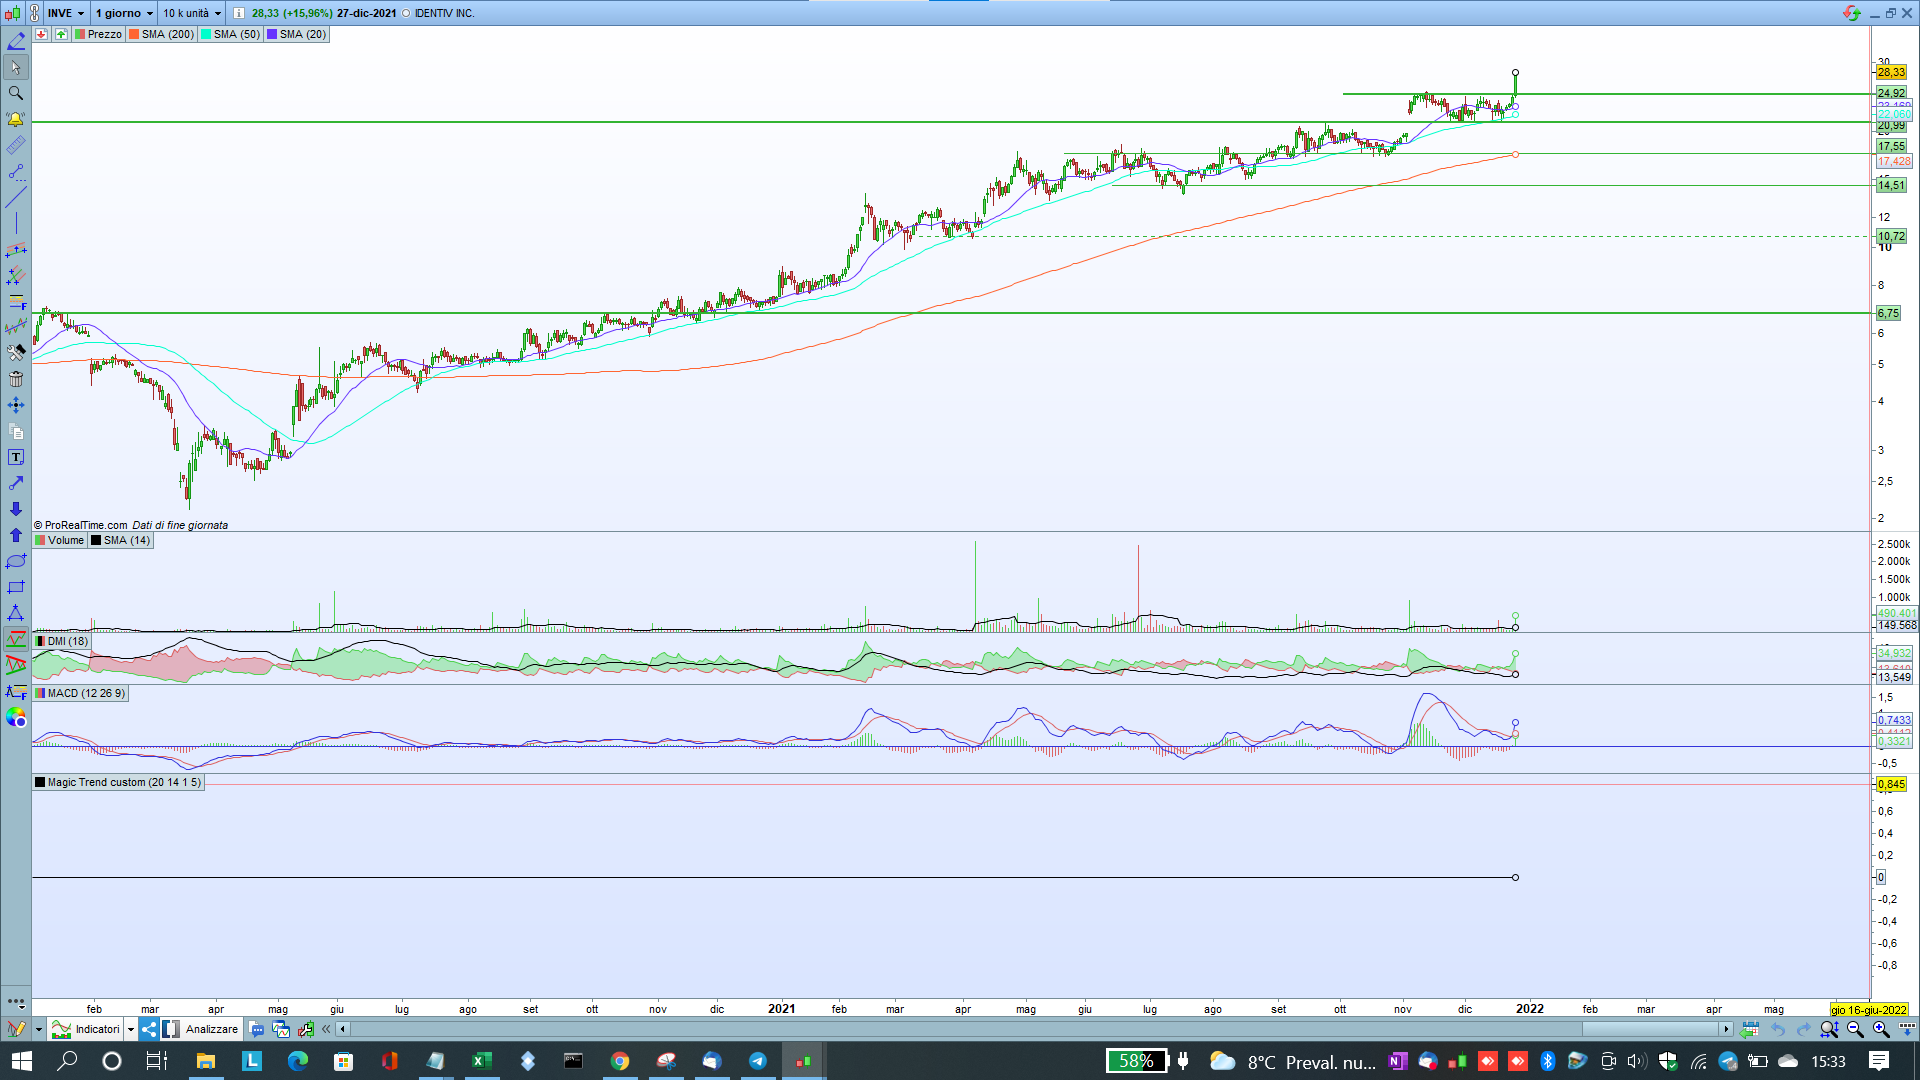The image size is (1920, 1080).
Task: Toggle the chain link group icon
Action: pyautogui.click(x=34, y=13)
